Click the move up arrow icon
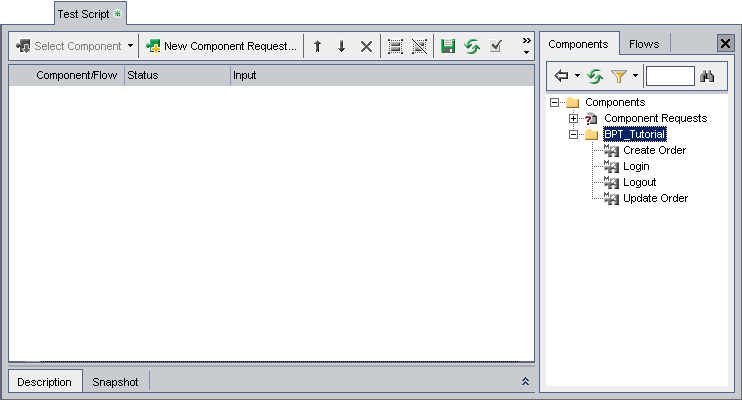 318,46
